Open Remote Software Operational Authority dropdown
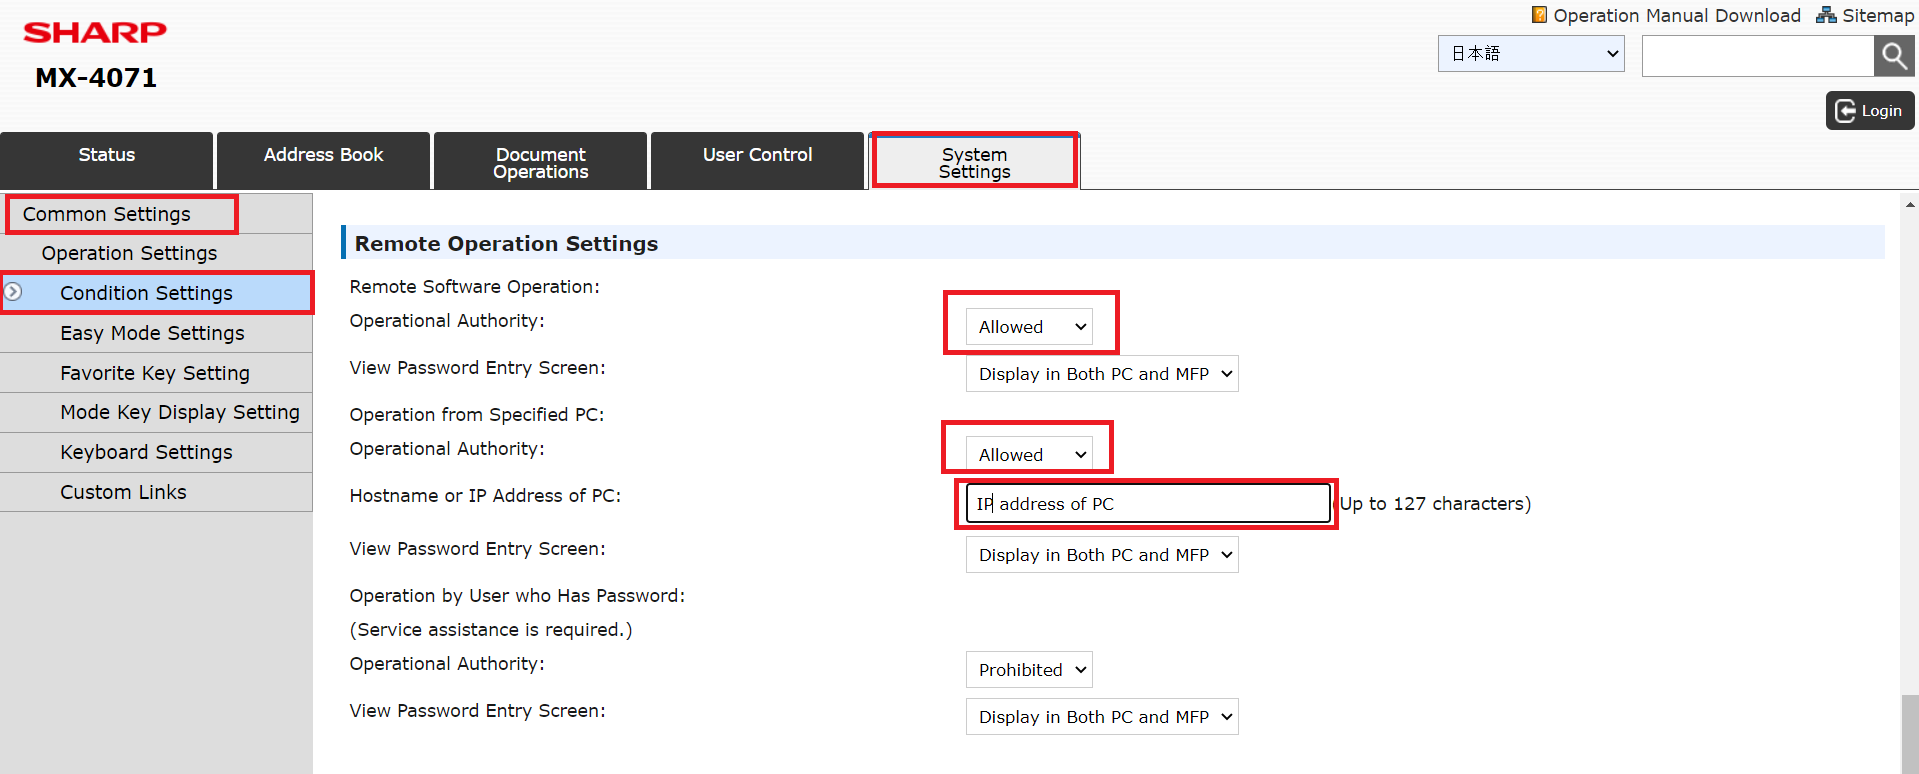The width and height of the screenshot is (1919, 774). [1029, 327]
